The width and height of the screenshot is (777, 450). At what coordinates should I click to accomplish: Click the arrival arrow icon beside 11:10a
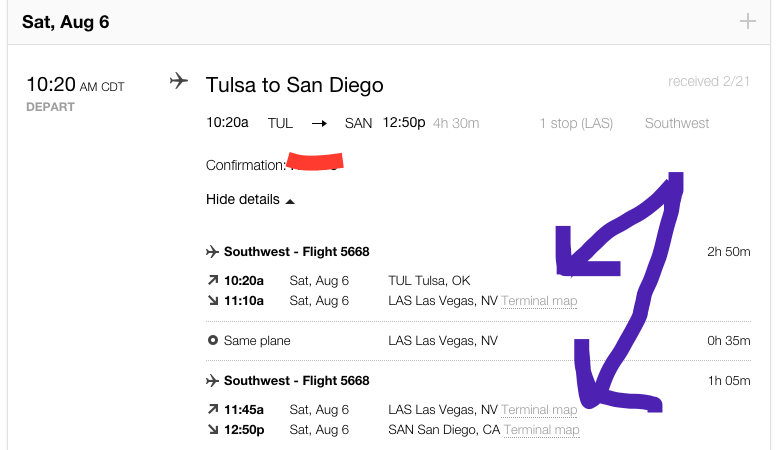[x=212, y=300]
